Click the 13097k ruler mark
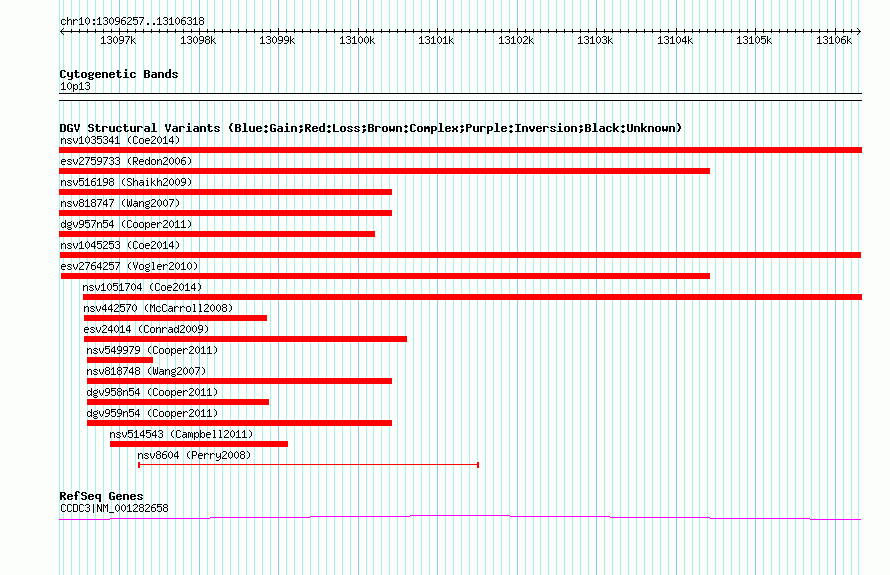 pyautogui.click(x=118, y=40)
